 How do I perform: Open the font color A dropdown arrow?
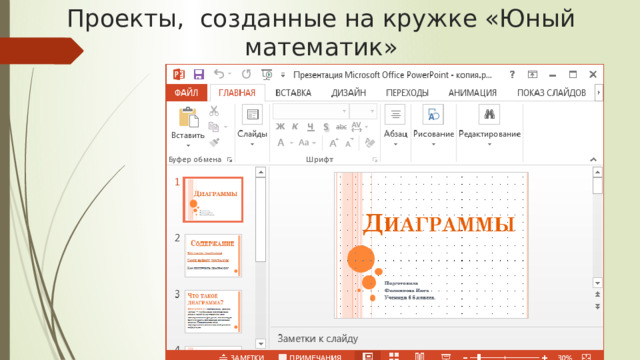click(291, 143)
